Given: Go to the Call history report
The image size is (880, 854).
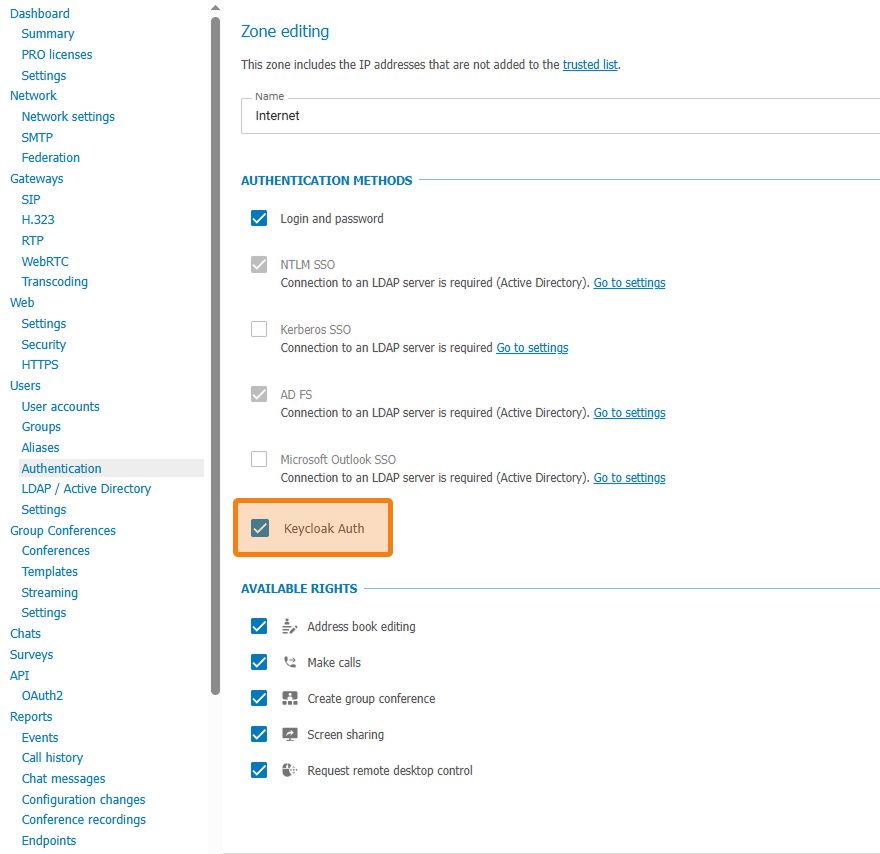Looking at the screenshot, I should pos(52,758).
